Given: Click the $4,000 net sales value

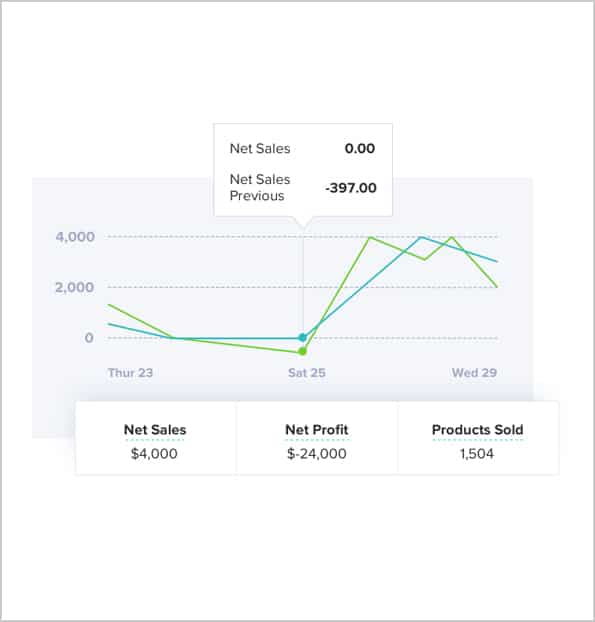Looking at the screenshot, I should pyautogui.click(x=154, y=453).
